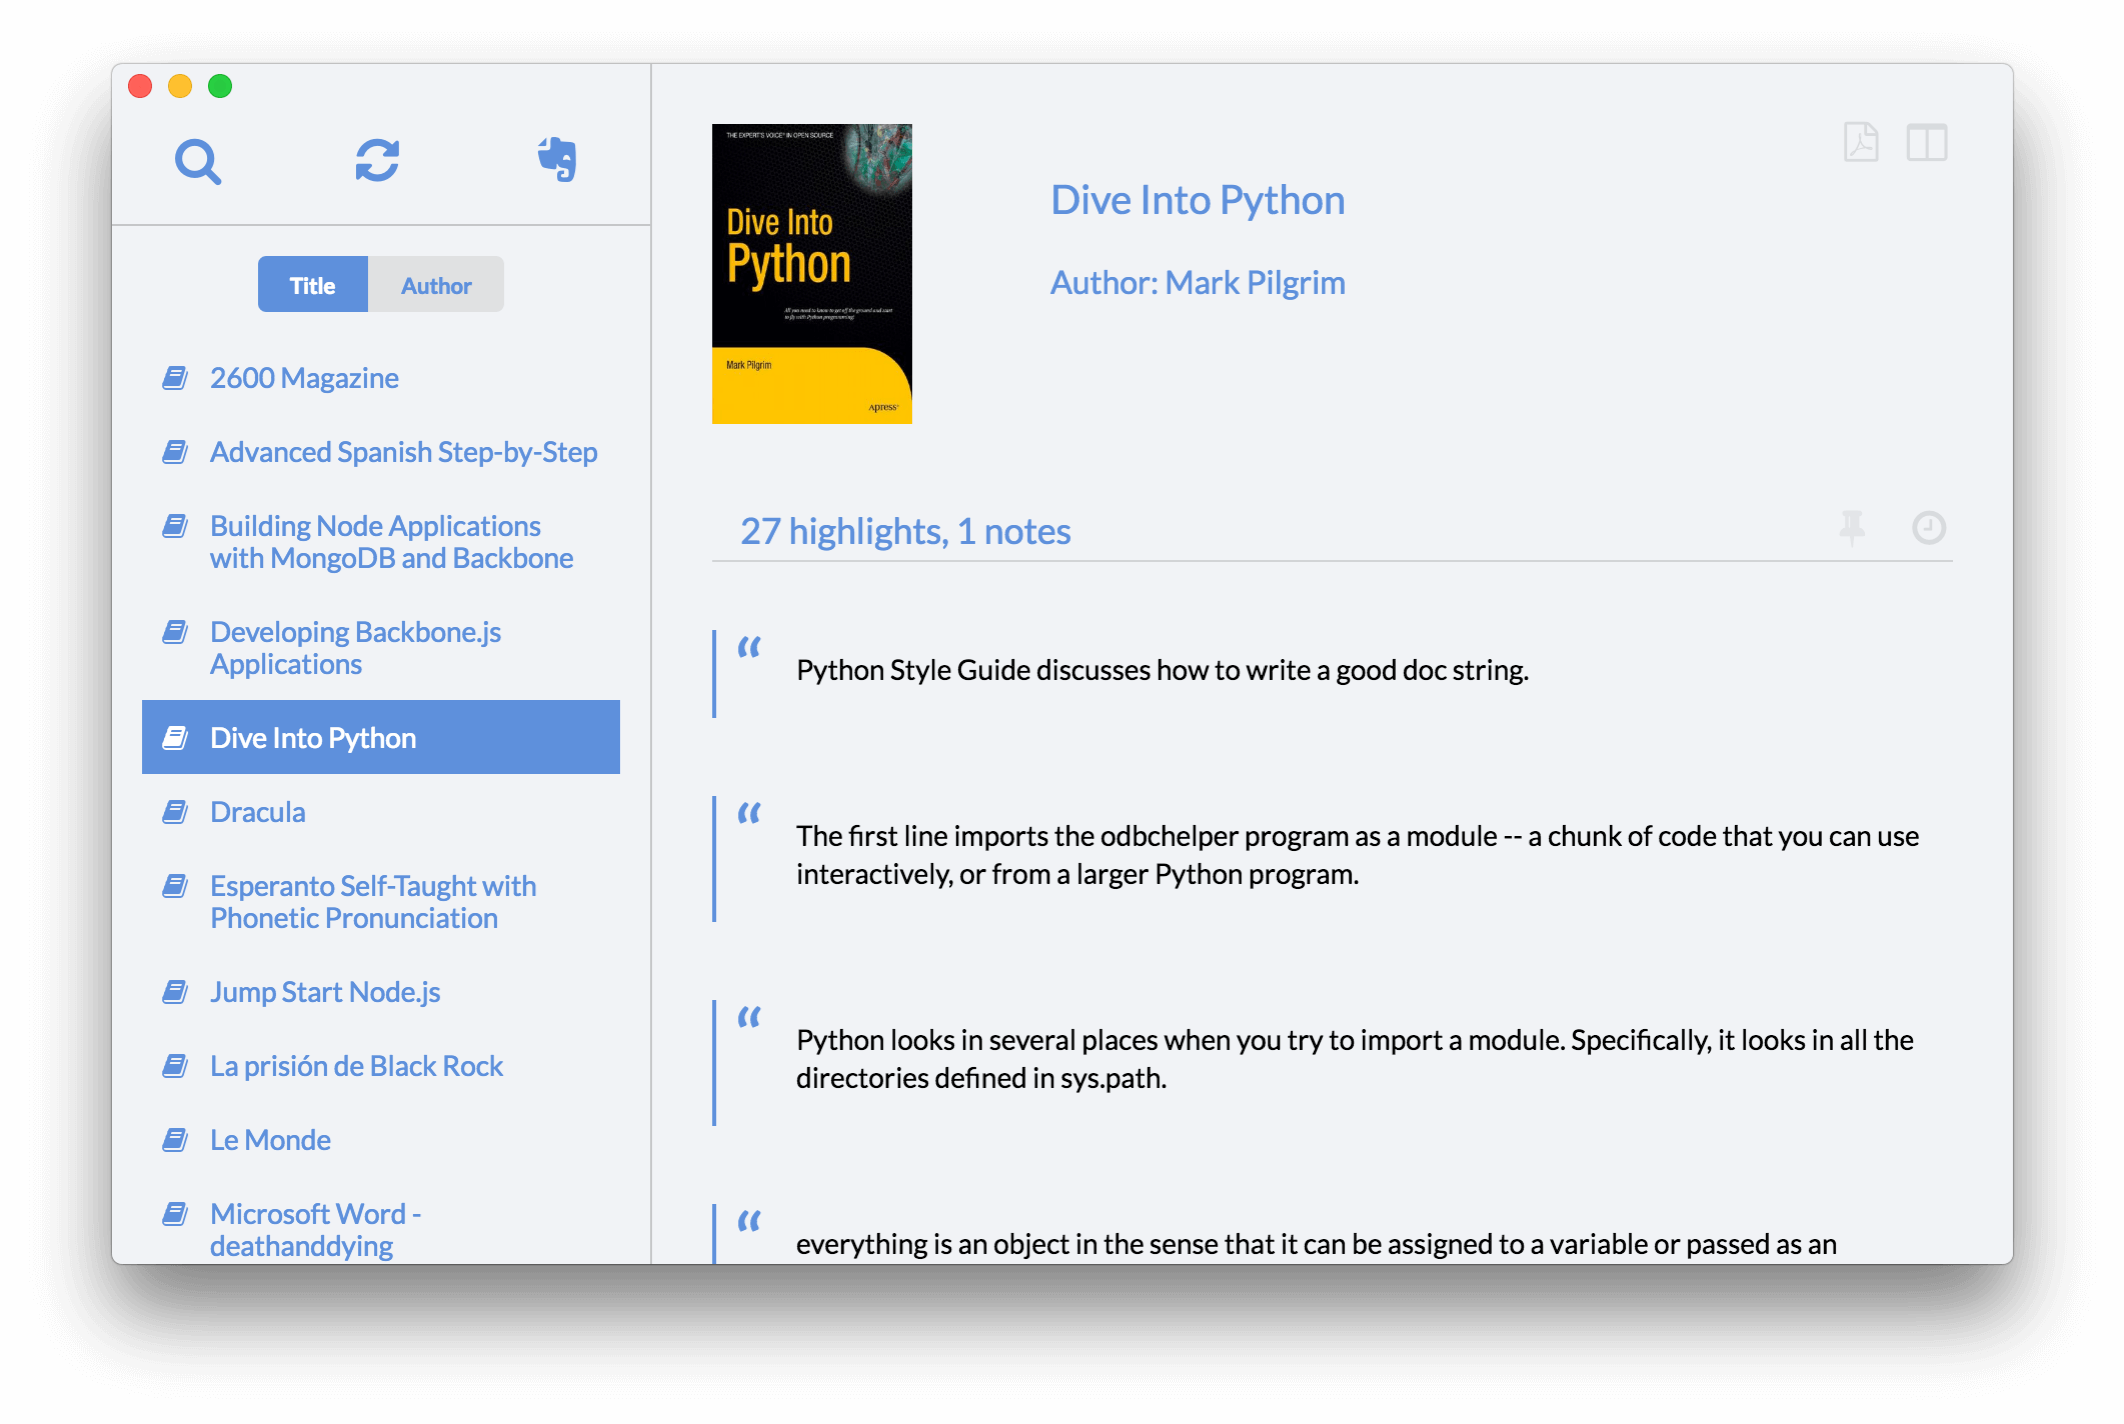Select the 2600 Magazine book entry
Viewport: 2124px width, 1424px height.
pyautogui.click(x=304, y=378)
